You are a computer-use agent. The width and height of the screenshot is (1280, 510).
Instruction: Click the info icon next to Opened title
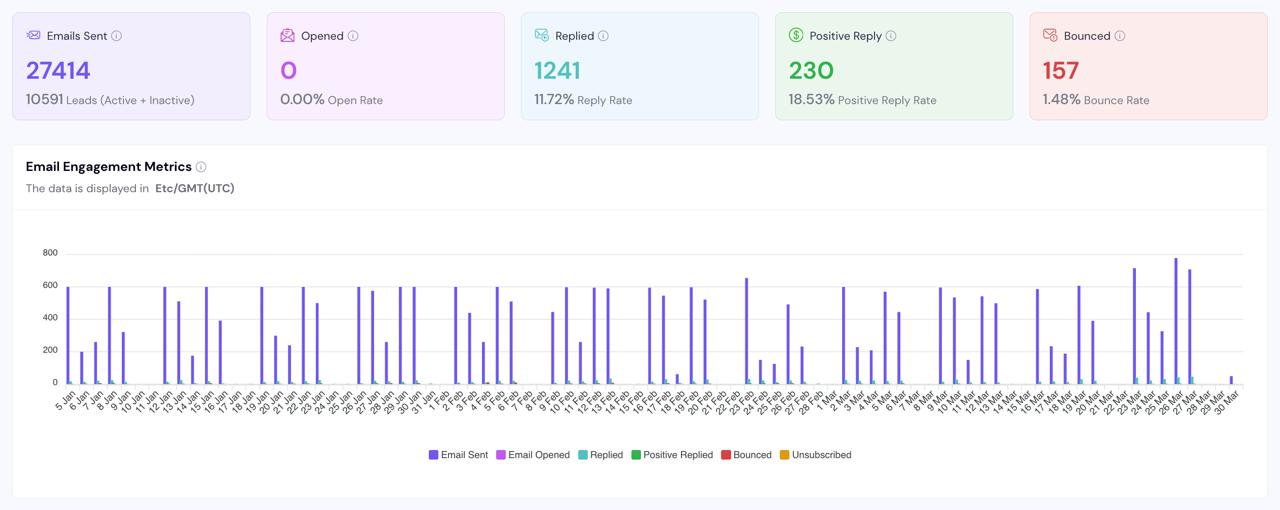tap(353, 36)
